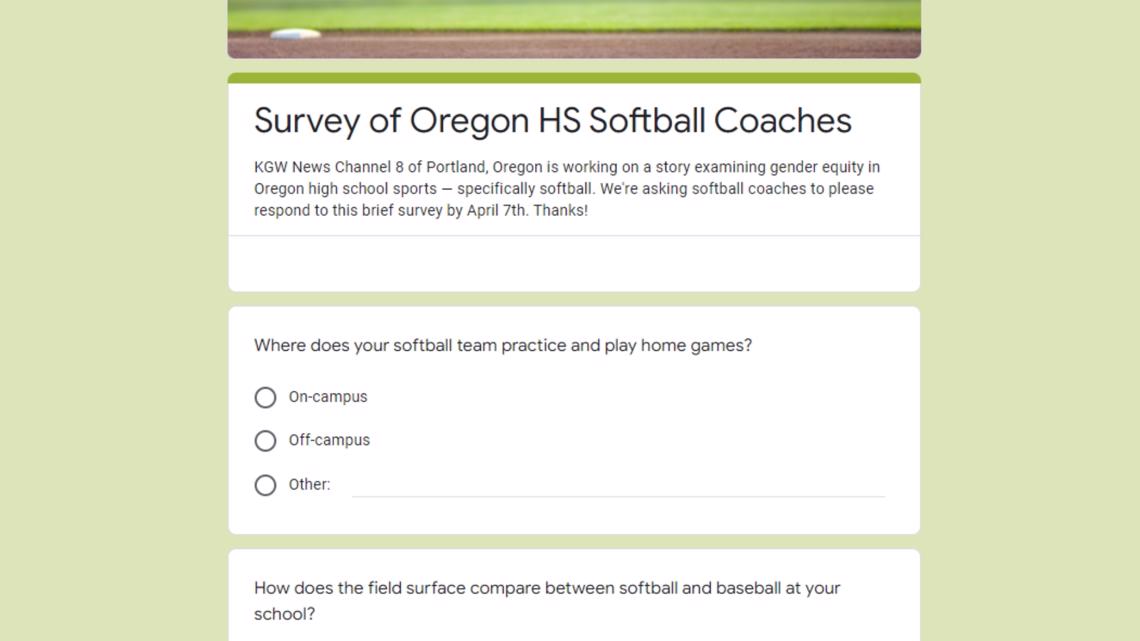1140x641 pixels.
Task: Click the practice and home games question text
Action: [503, 345]
